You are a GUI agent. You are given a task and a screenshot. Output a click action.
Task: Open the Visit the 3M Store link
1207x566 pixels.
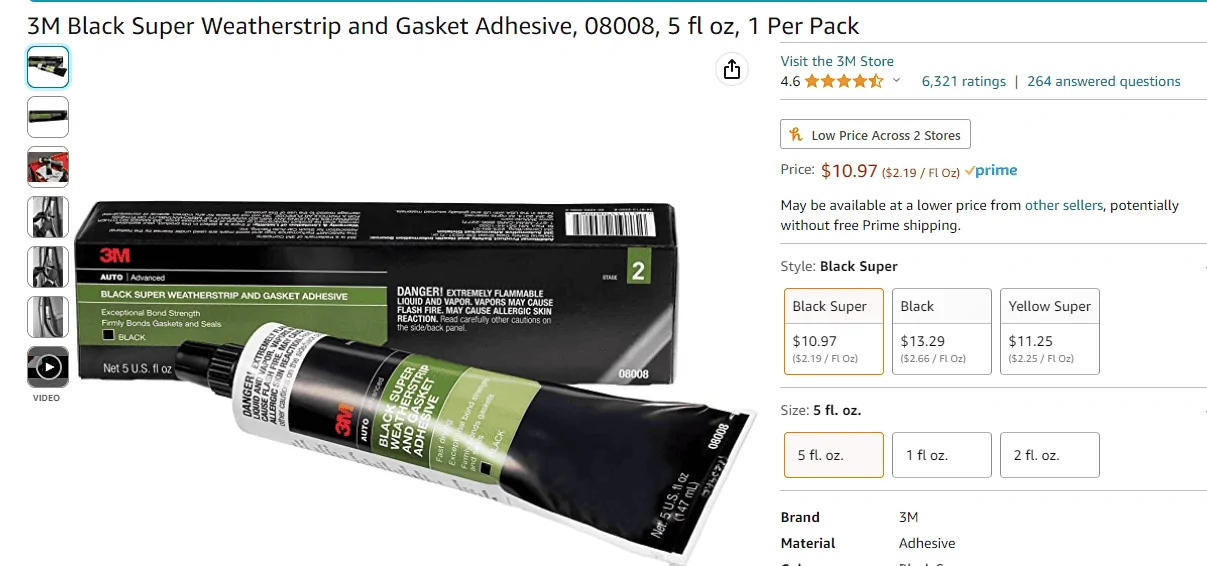837,61
